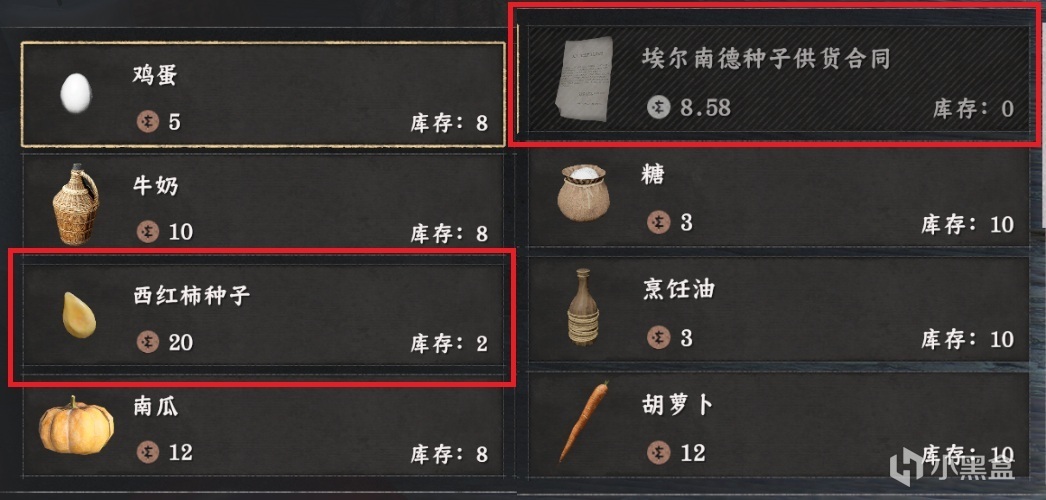The image size is (1046, 500).
Task: Select the 鸡蛋 item name
Action: 155,75
